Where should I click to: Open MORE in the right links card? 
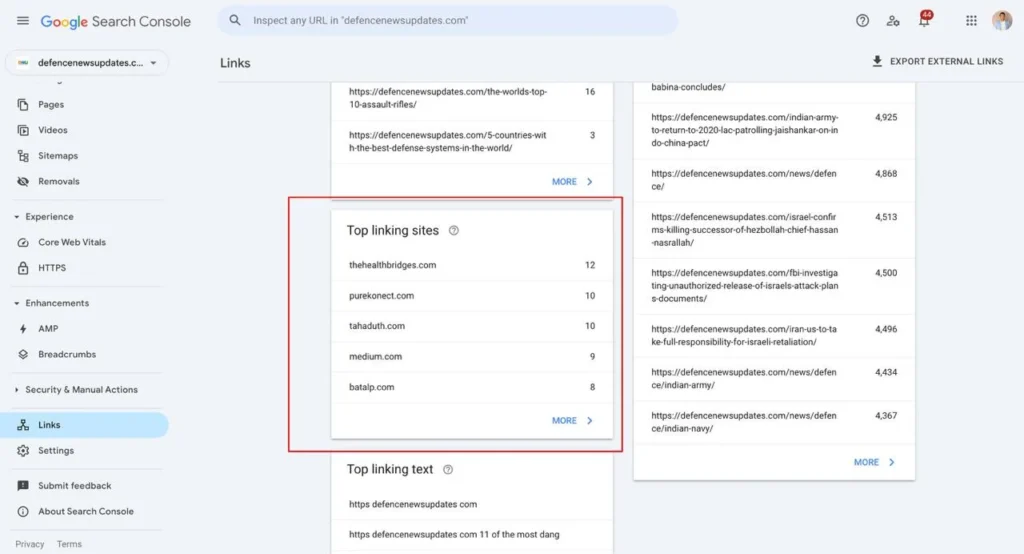point(874,463)
